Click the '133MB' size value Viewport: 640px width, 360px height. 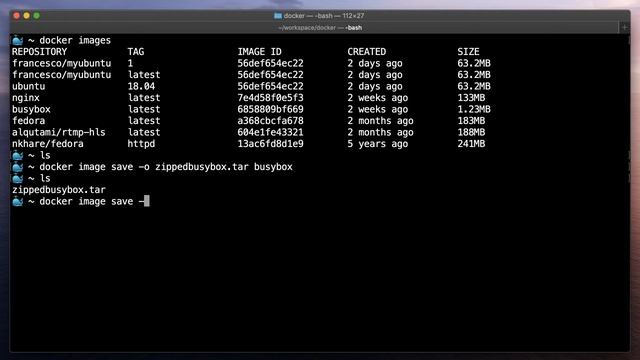(x=471, y=98)
